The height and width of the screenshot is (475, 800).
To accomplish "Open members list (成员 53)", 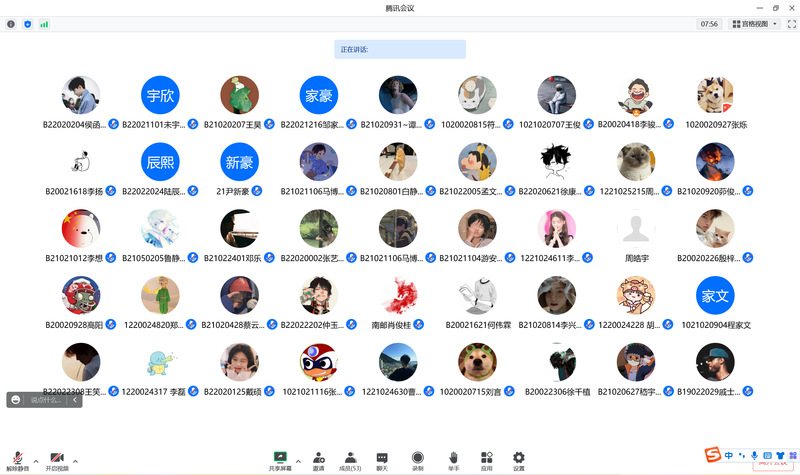I will 350,459.
